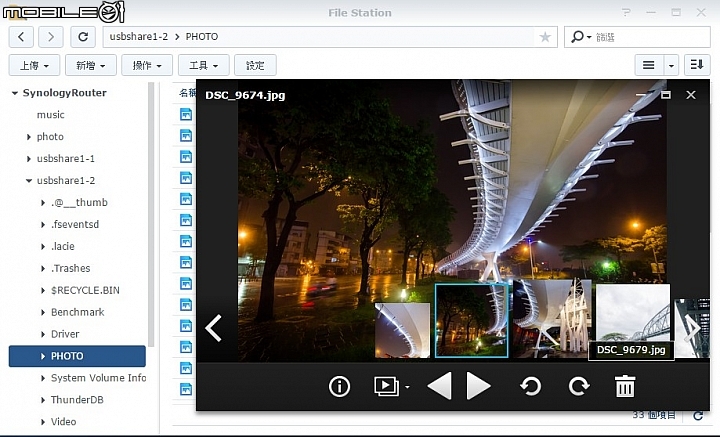Open the Action dropdown button
The width and height of the screenshot is (720, 437).
pyautogui.click(x=147, y=65)
